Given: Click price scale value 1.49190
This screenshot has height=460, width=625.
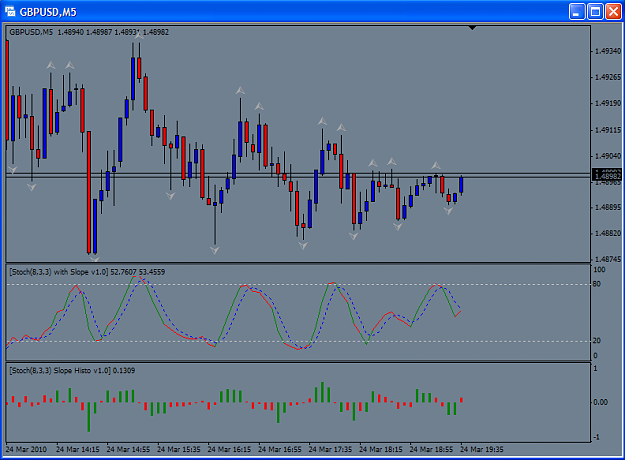Looking at the screenshot, I should pos(607,103).
